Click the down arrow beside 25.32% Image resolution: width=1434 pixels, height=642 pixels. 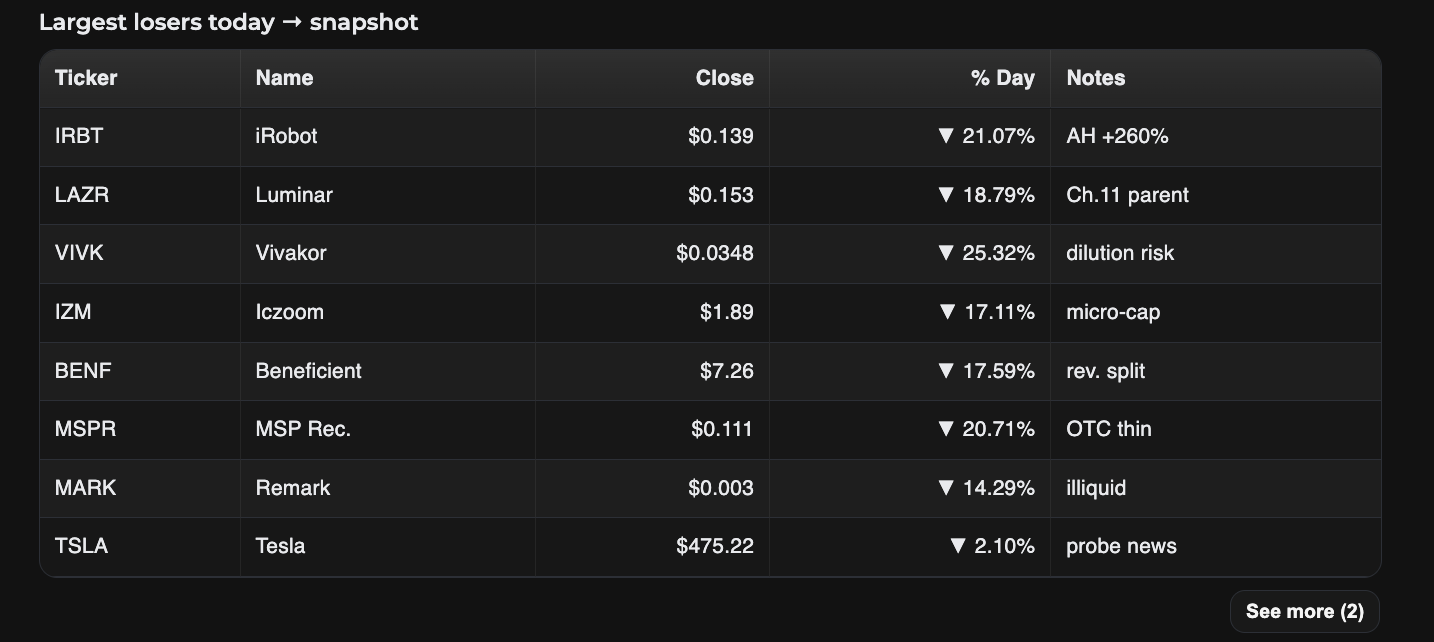(x=946, y=253)
